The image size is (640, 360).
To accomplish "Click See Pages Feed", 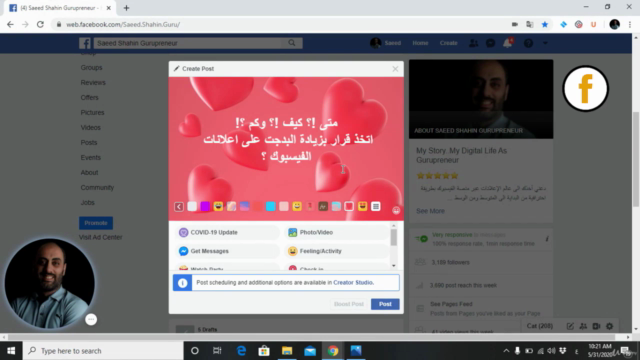I will 451,304.
